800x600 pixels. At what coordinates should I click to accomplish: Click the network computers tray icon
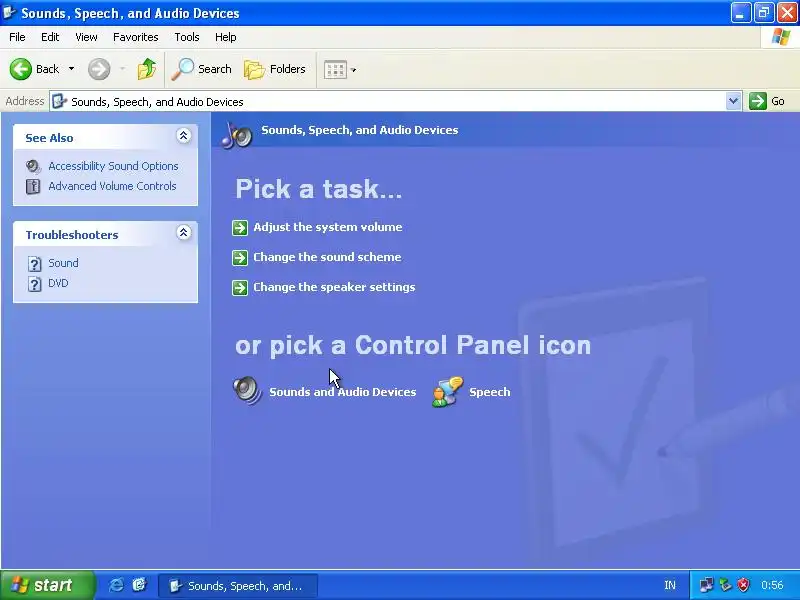706,585
